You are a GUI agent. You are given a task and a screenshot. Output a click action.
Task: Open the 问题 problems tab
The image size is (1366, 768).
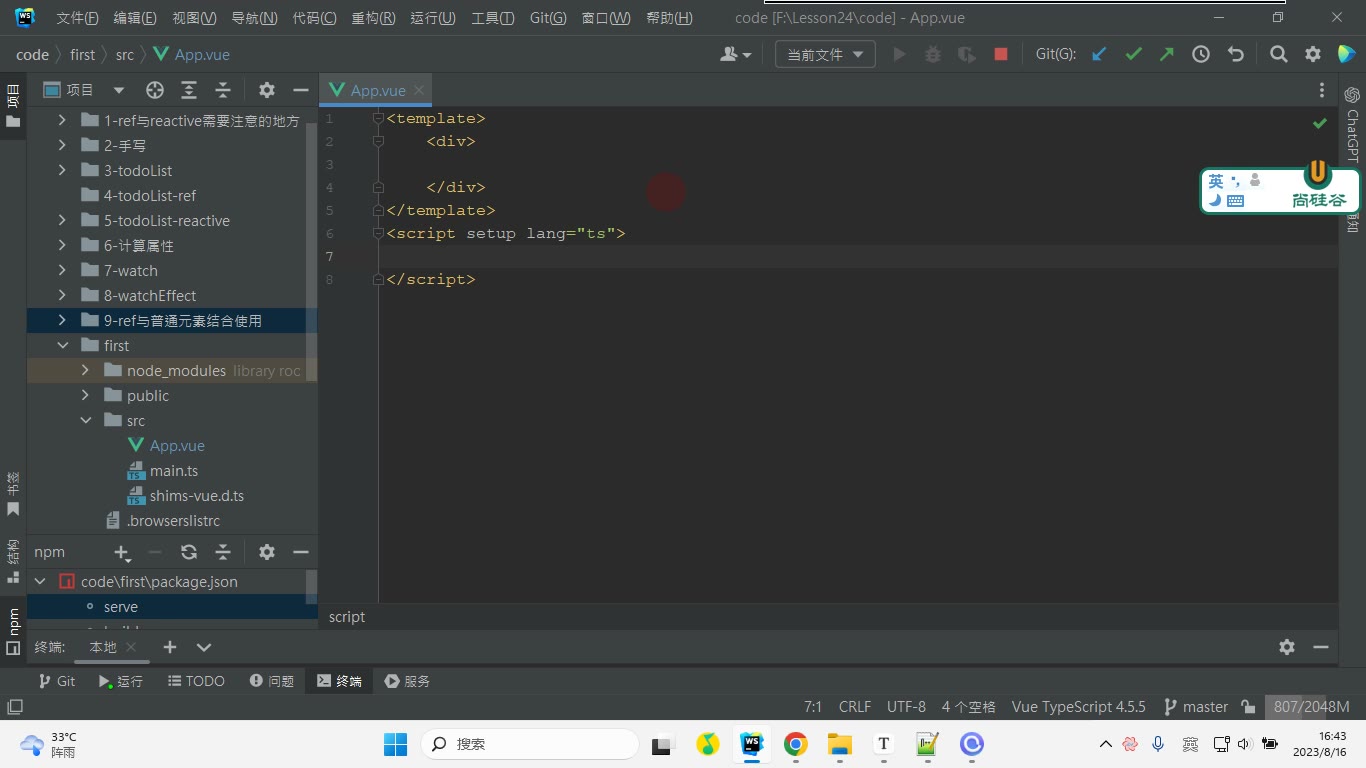[272, 681]
